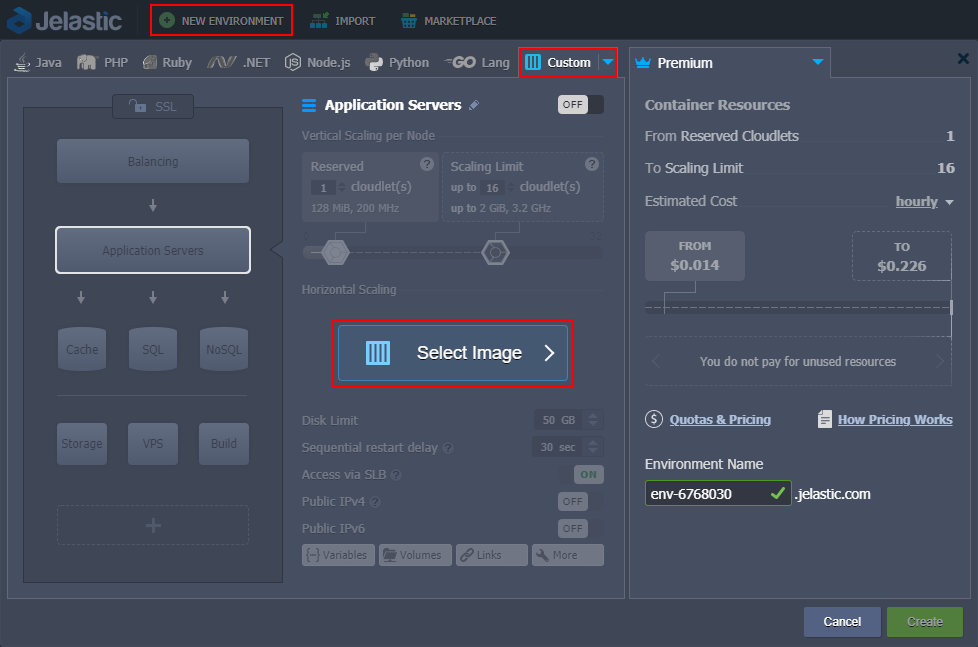Open the Import option
The height and width of the screenshot is (647, 978).
coord(342,21)
